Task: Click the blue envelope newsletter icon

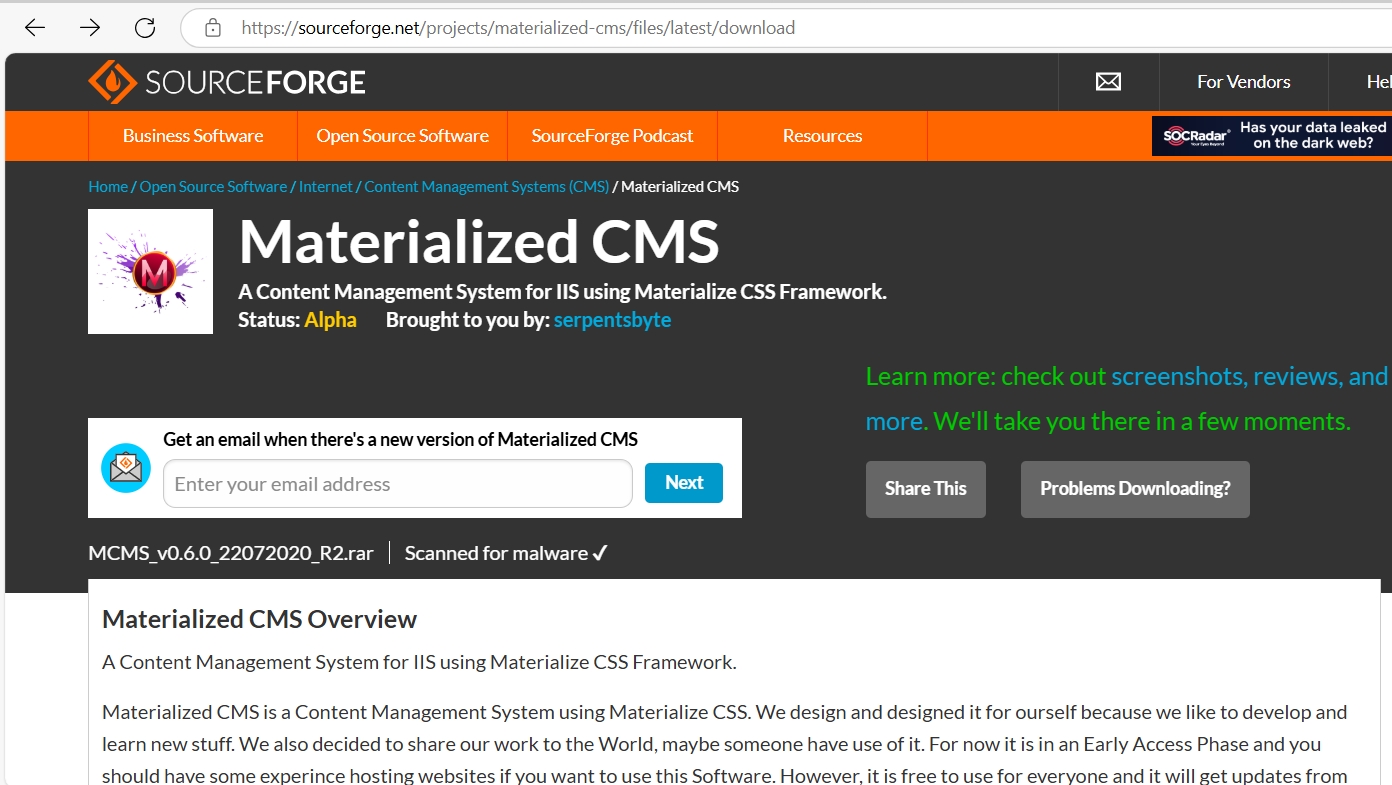Action: point(126,468)
